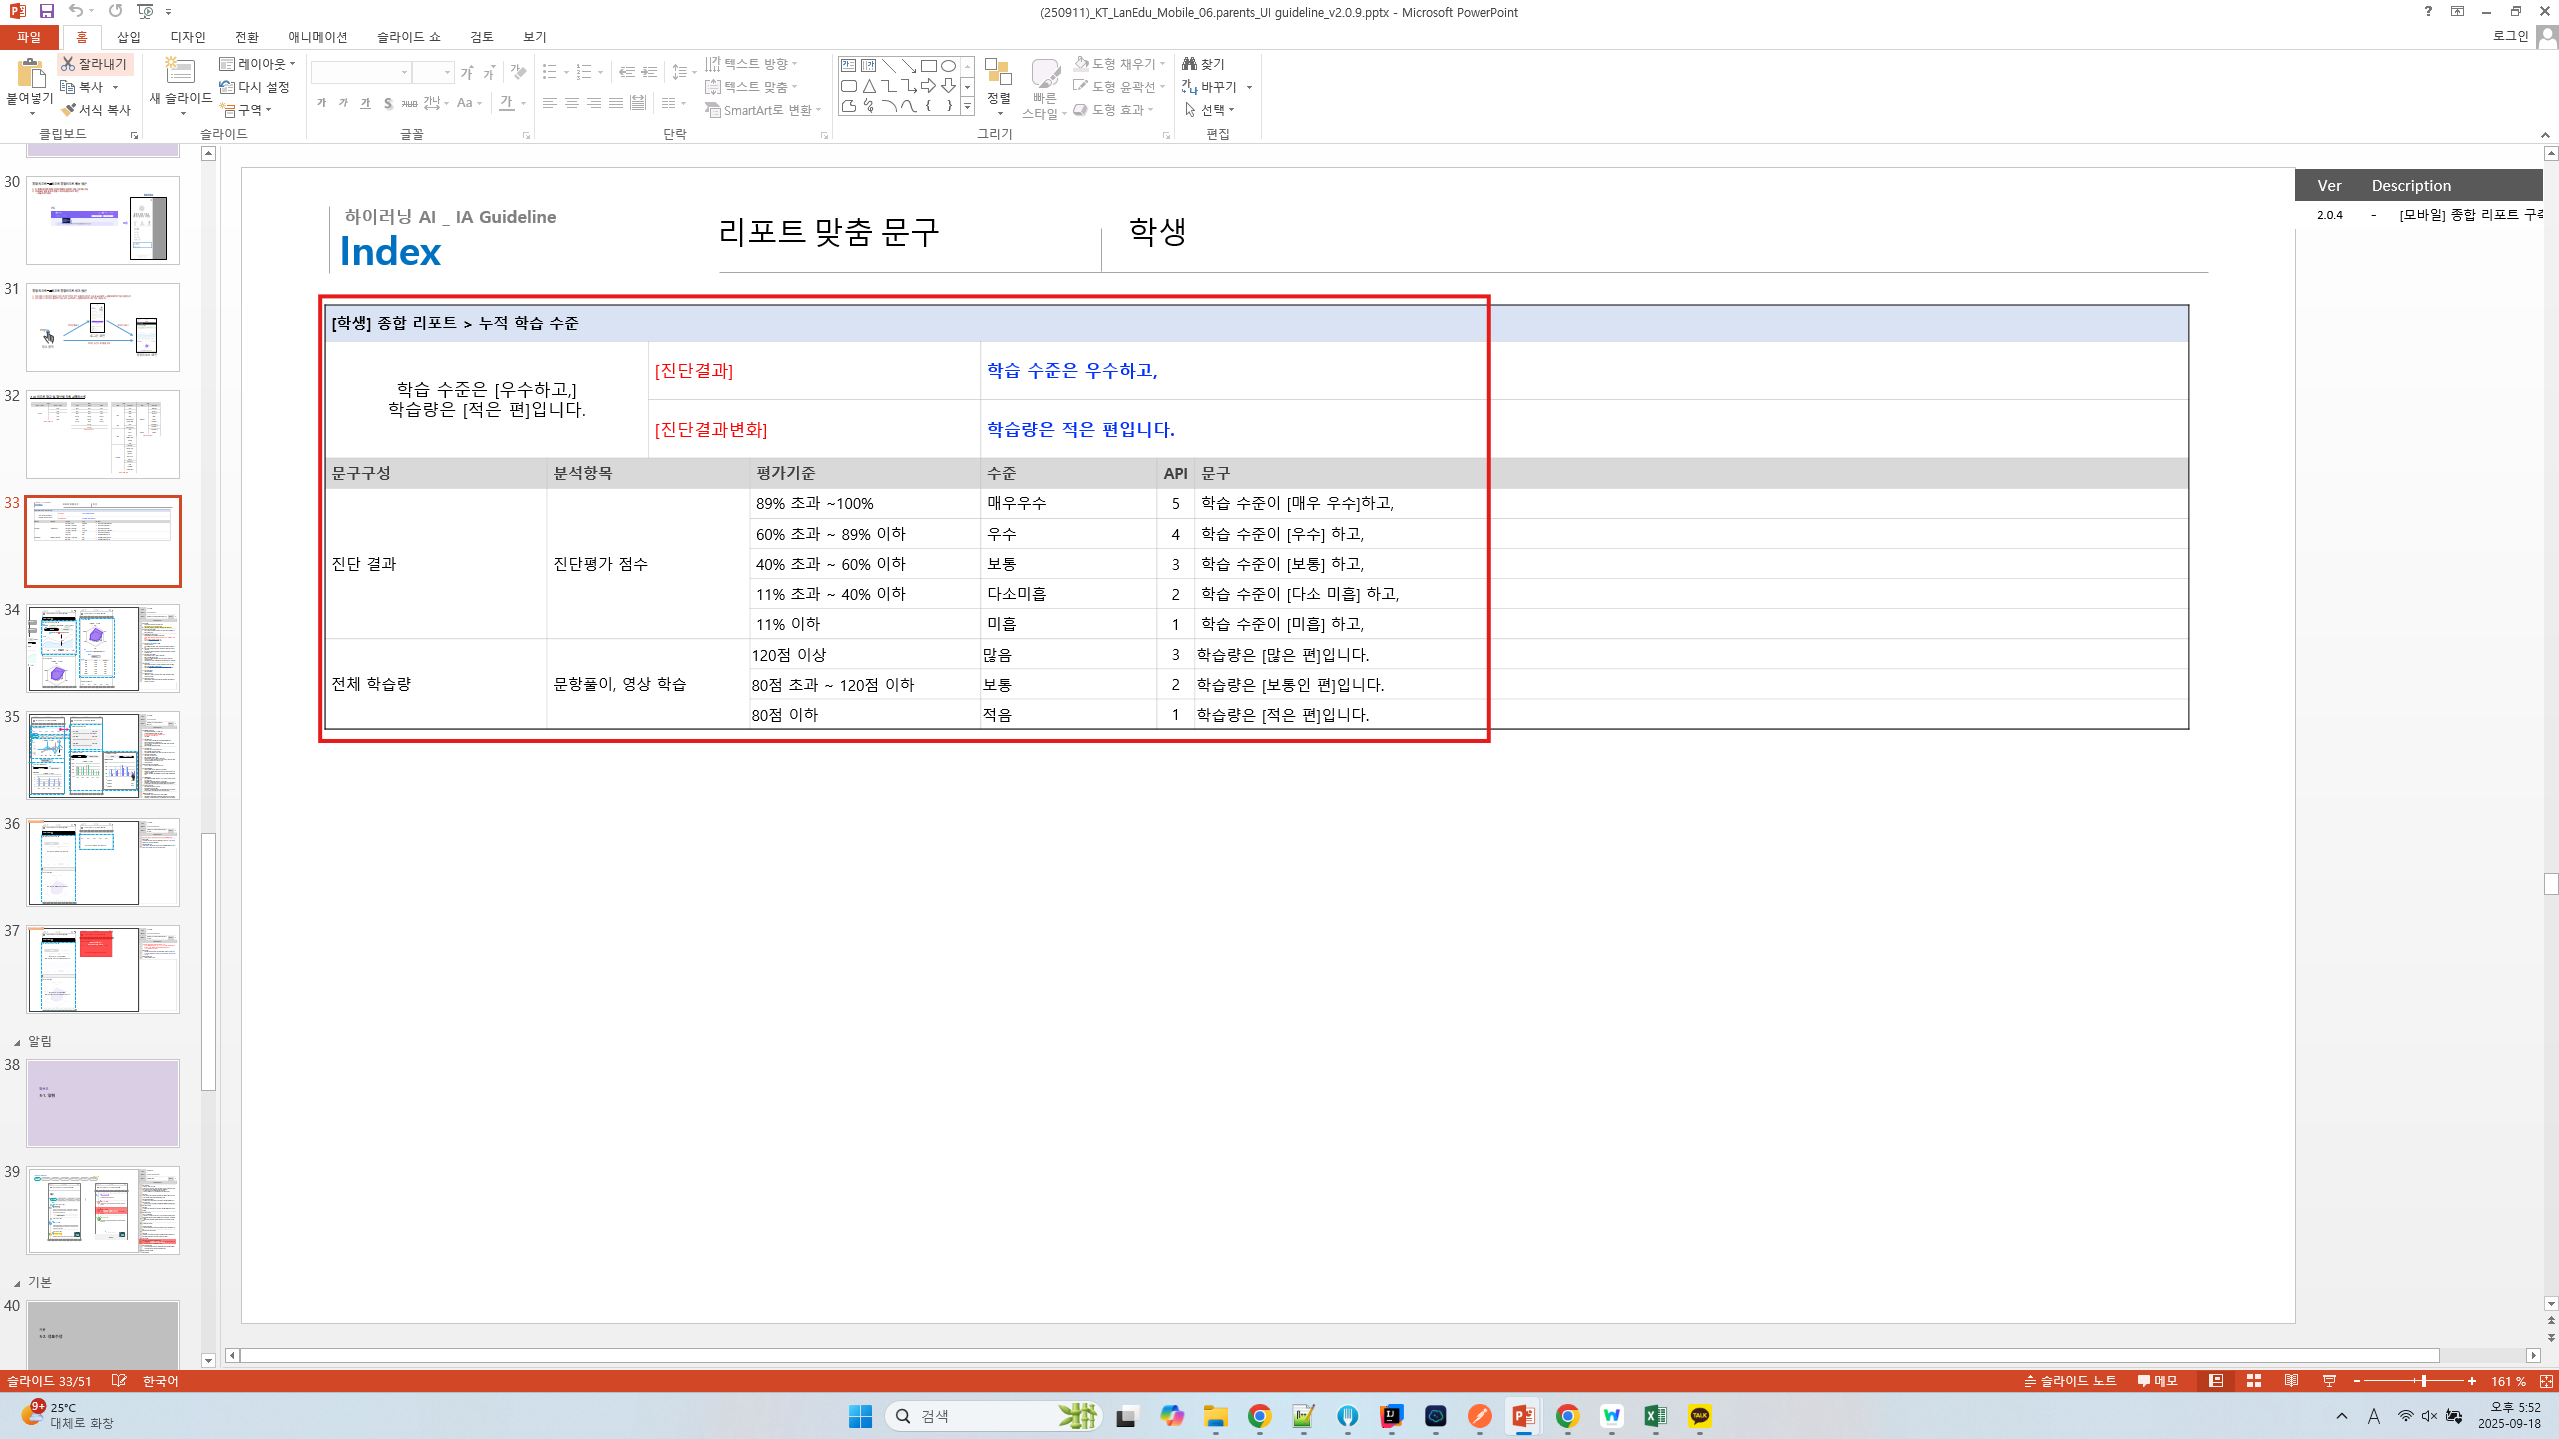Screen dimensions: 2559x1439
Task: Open the Animations (애니메이션) tab
Action: [317, 37]
